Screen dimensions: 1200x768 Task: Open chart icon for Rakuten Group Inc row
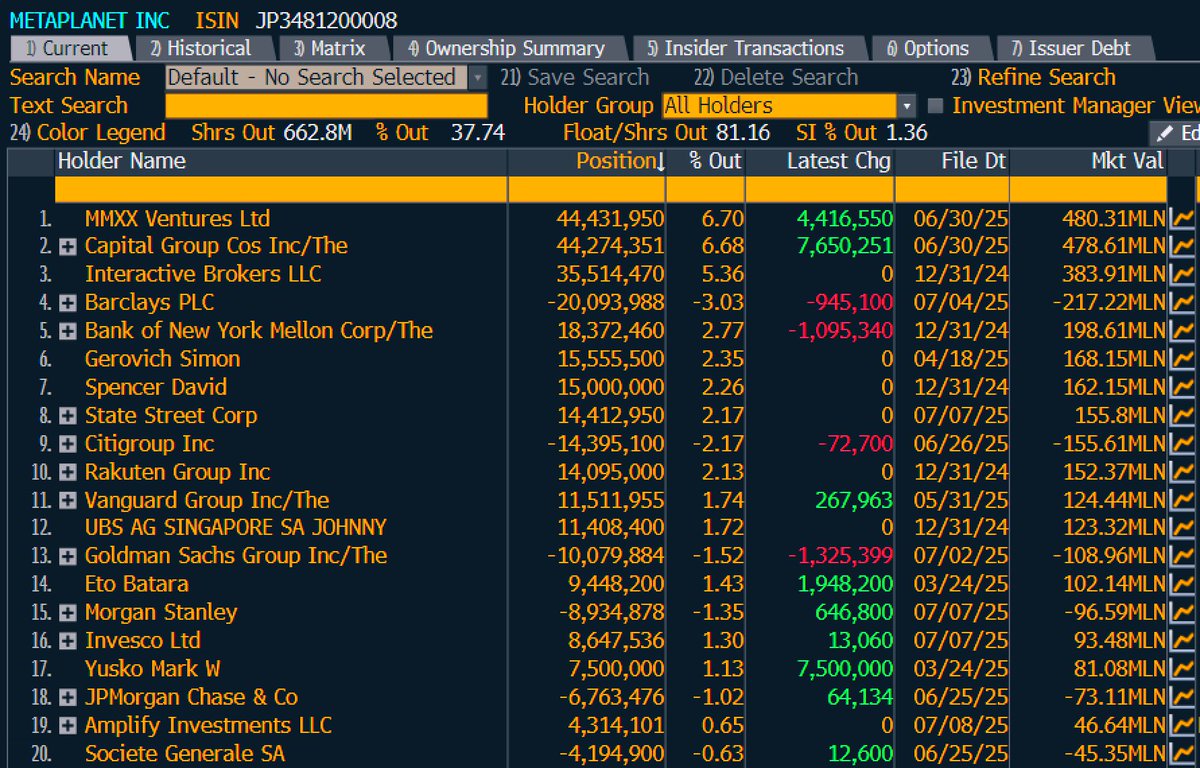[x=1181, y=471]
